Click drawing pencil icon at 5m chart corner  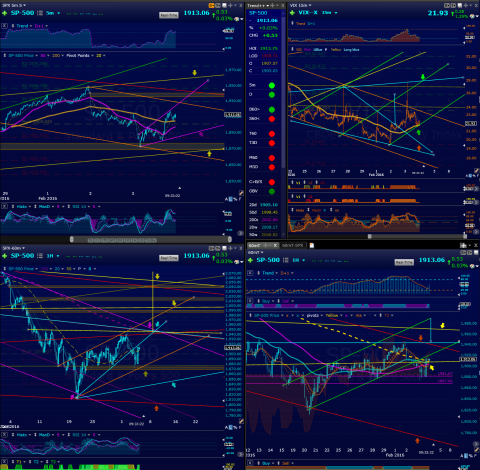[x=241, y=193]
